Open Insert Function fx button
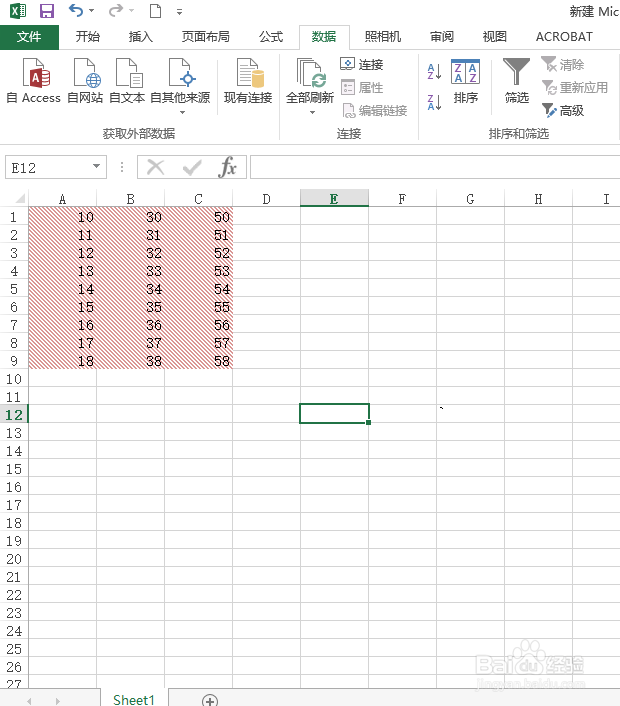 (227, 167)
